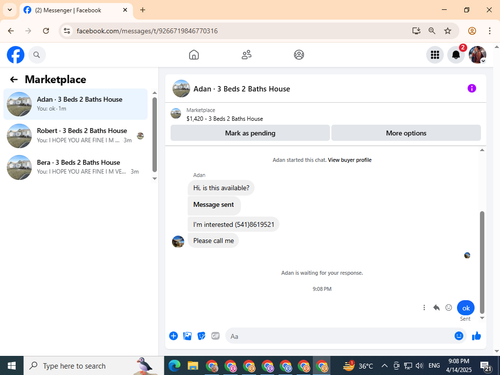This screenshot has width=500, height=375.
Task: Choose a GIF from the GIF icon
Action: pyautogui.click(x=215, y=336)
